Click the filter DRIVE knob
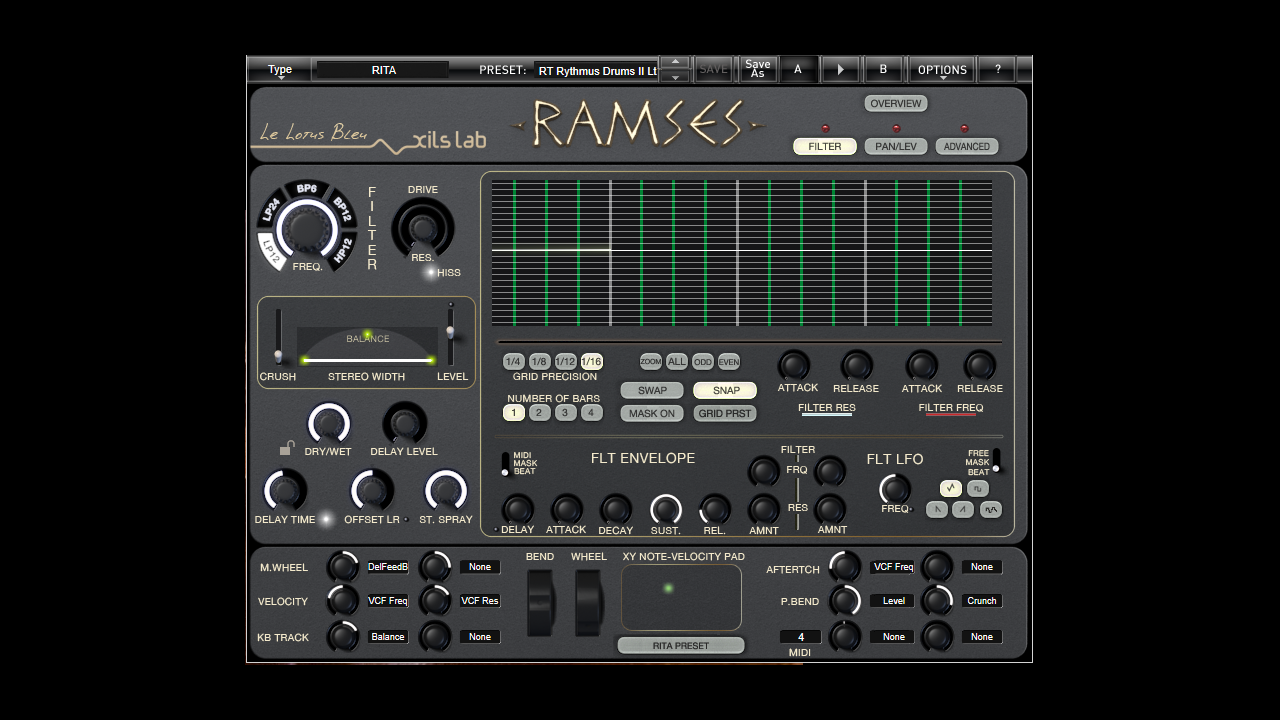This screenshot has width=1280, height=720. coord(422,227)
